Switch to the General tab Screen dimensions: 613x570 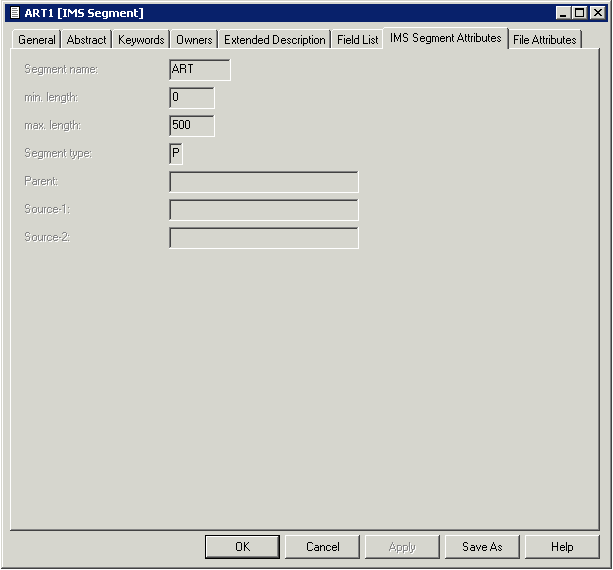(37, 40)
